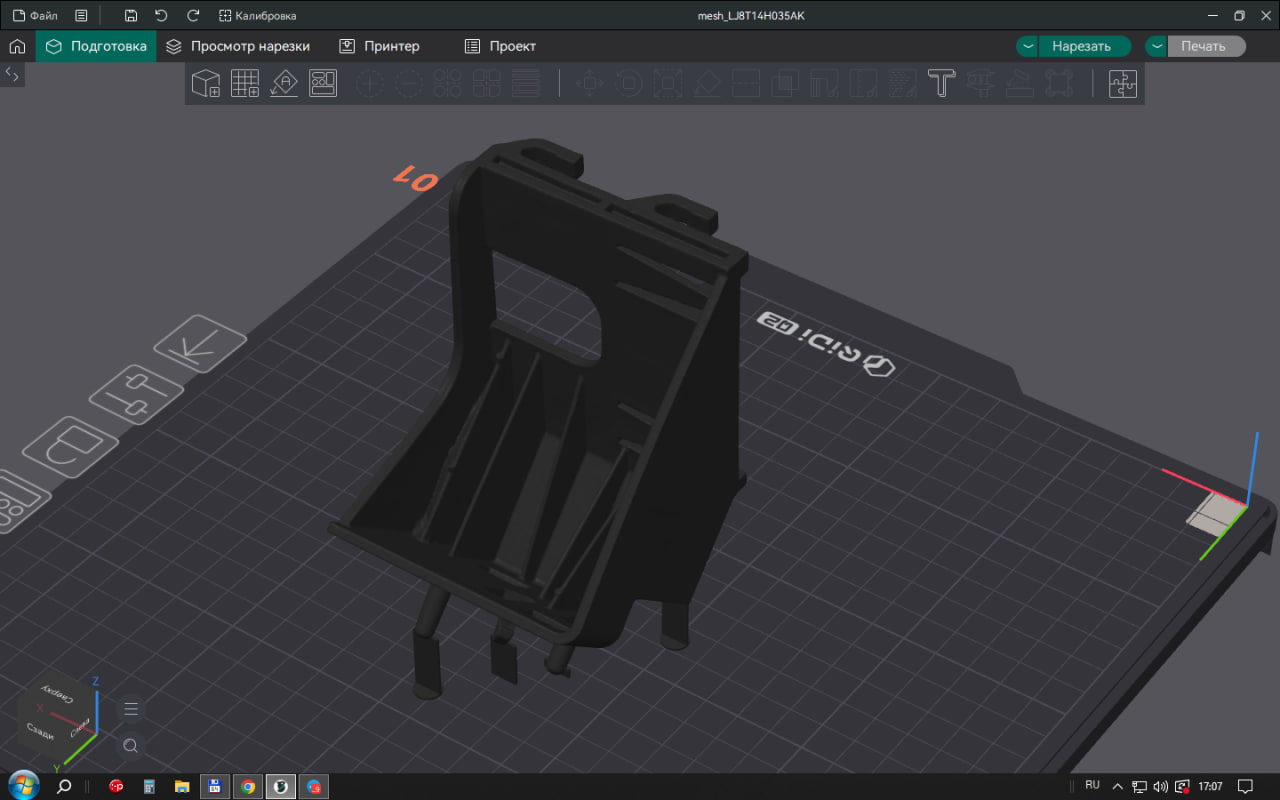
Task: Click the Нарезать slice button
Action: coord(1085,46)
